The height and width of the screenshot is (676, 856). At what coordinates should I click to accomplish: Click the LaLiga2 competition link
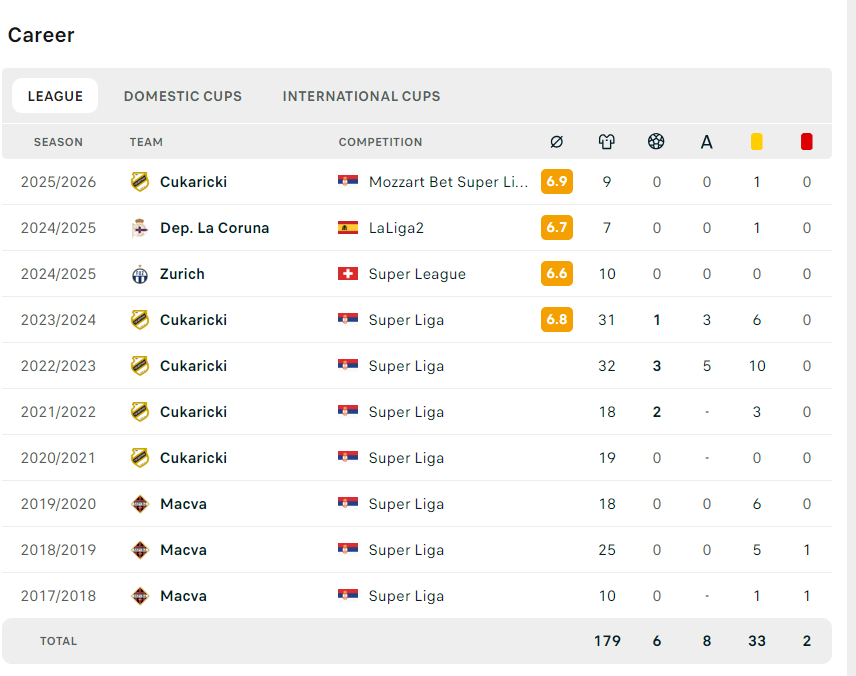coord(396,228)
